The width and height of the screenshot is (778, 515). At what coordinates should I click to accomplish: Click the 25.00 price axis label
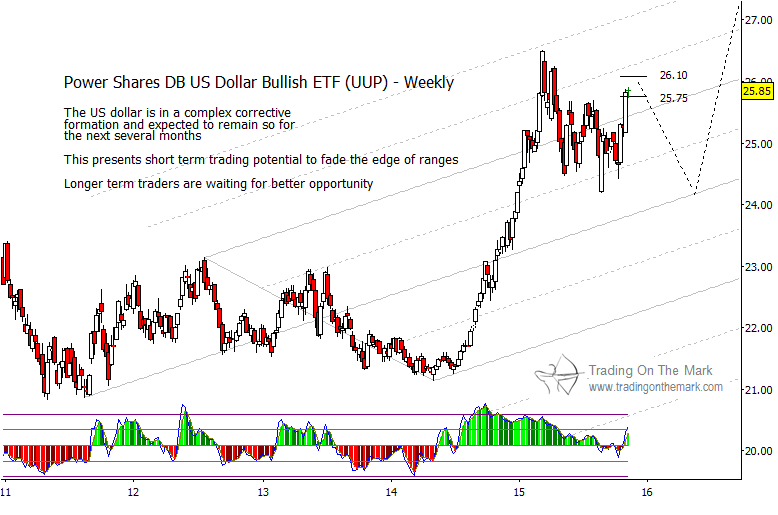759,144
